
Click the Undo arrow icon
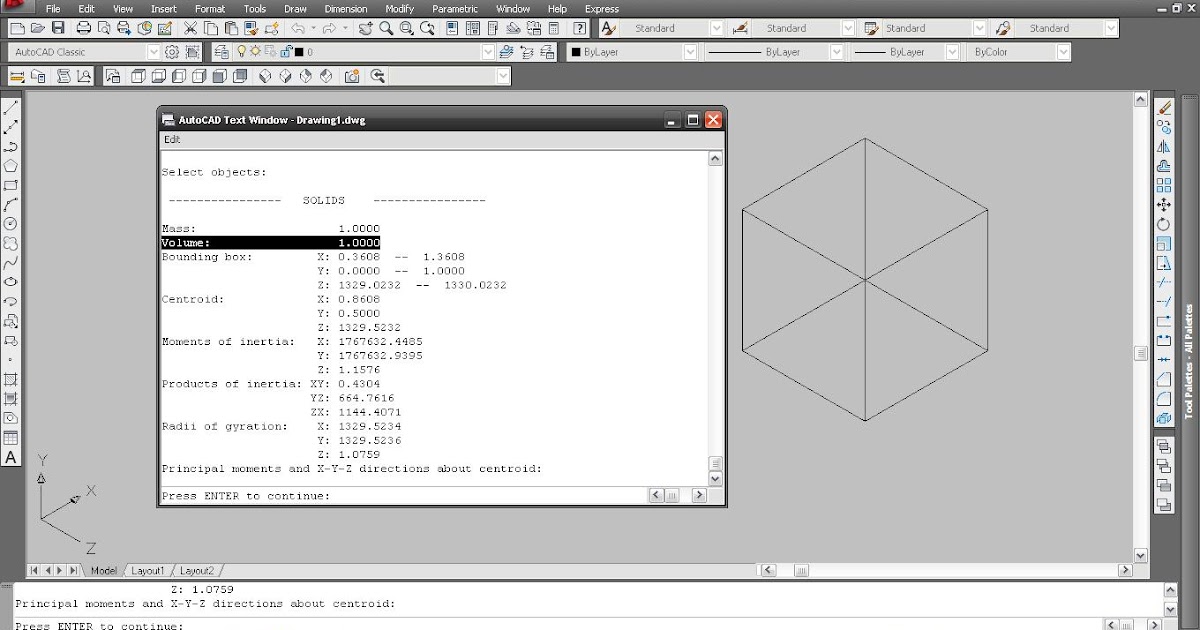pos(297,28)
